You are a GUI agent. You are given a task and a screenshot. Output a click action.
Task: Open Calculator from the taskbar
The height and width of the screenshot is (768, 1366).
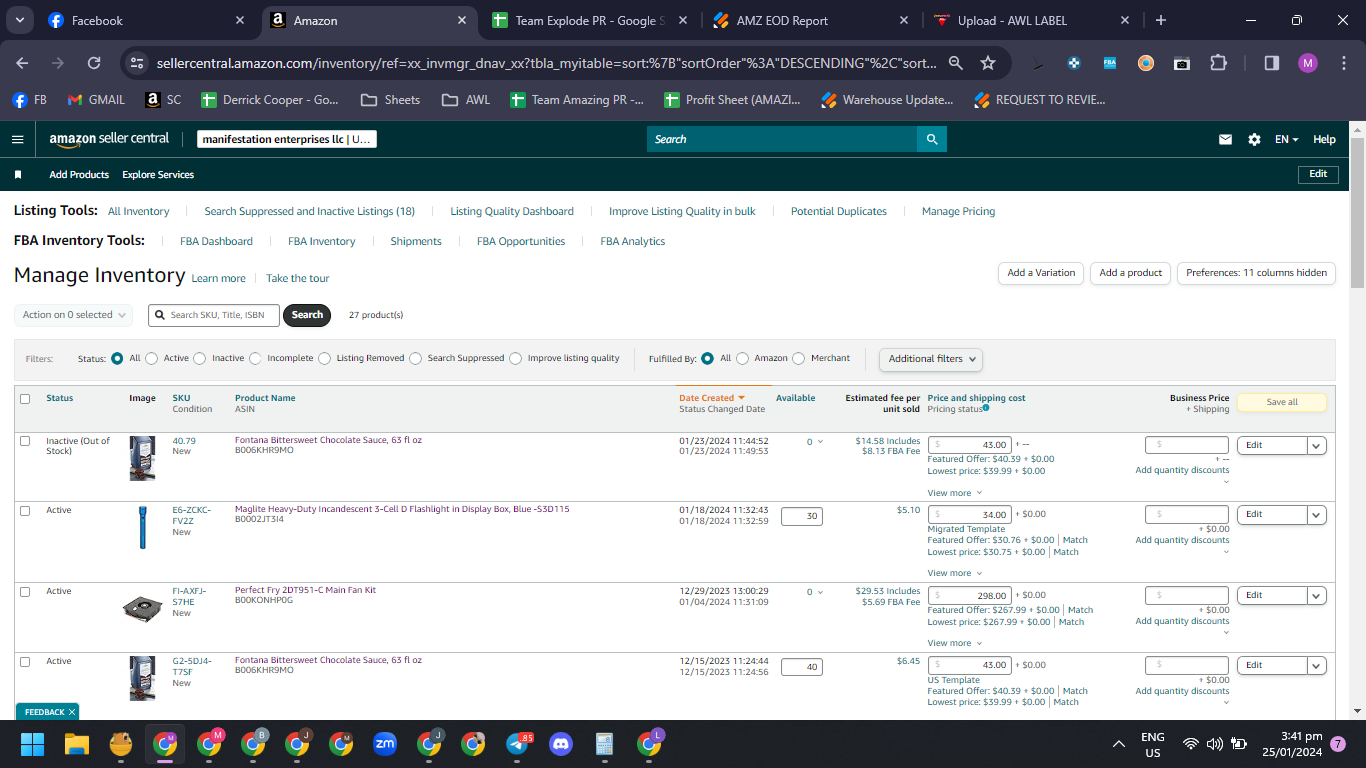click(x=604, y=744)
